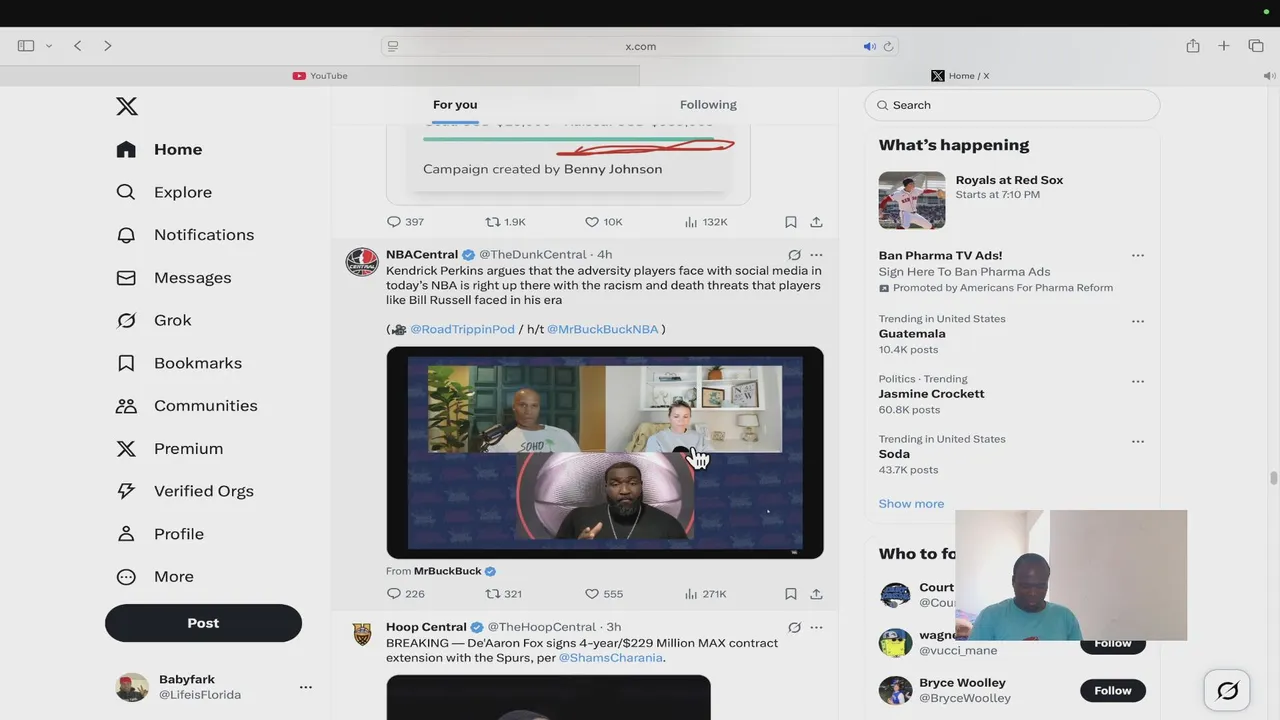Go back in Safari
This screenshot has width=1280, height=720.
77,46
